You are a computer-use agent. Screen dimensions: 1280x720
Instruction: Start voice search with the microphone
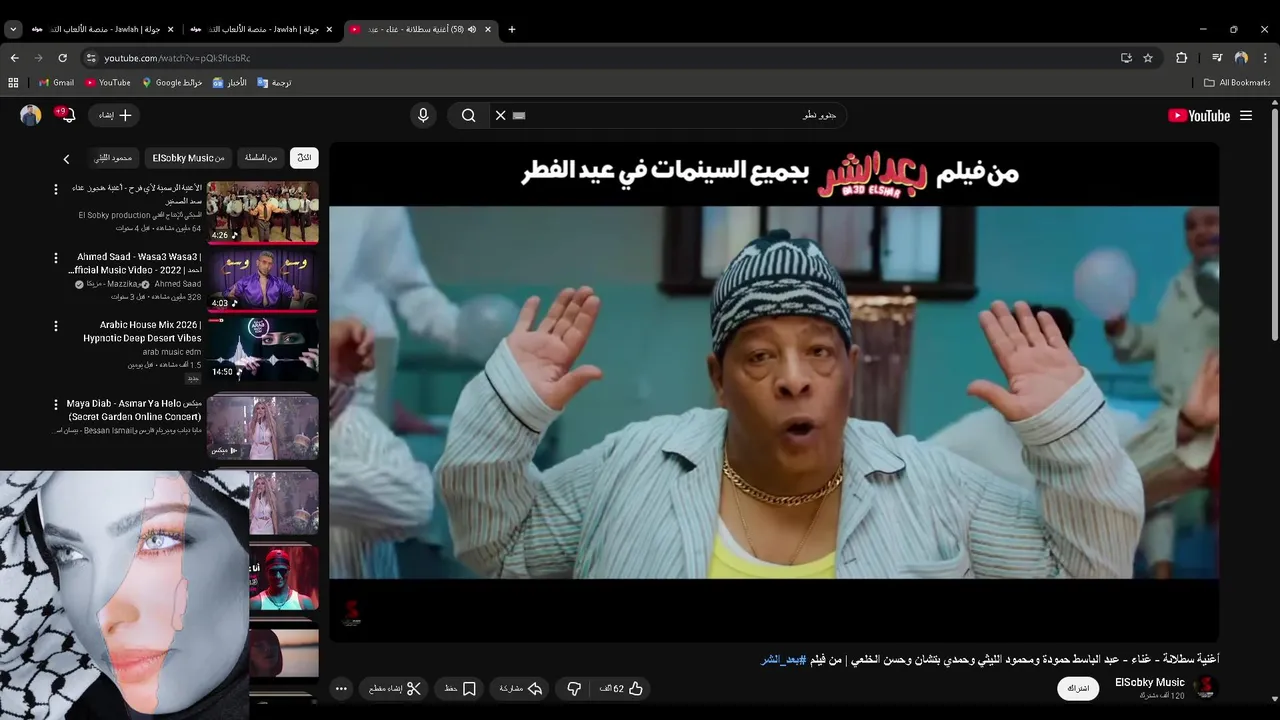[423, 115]
